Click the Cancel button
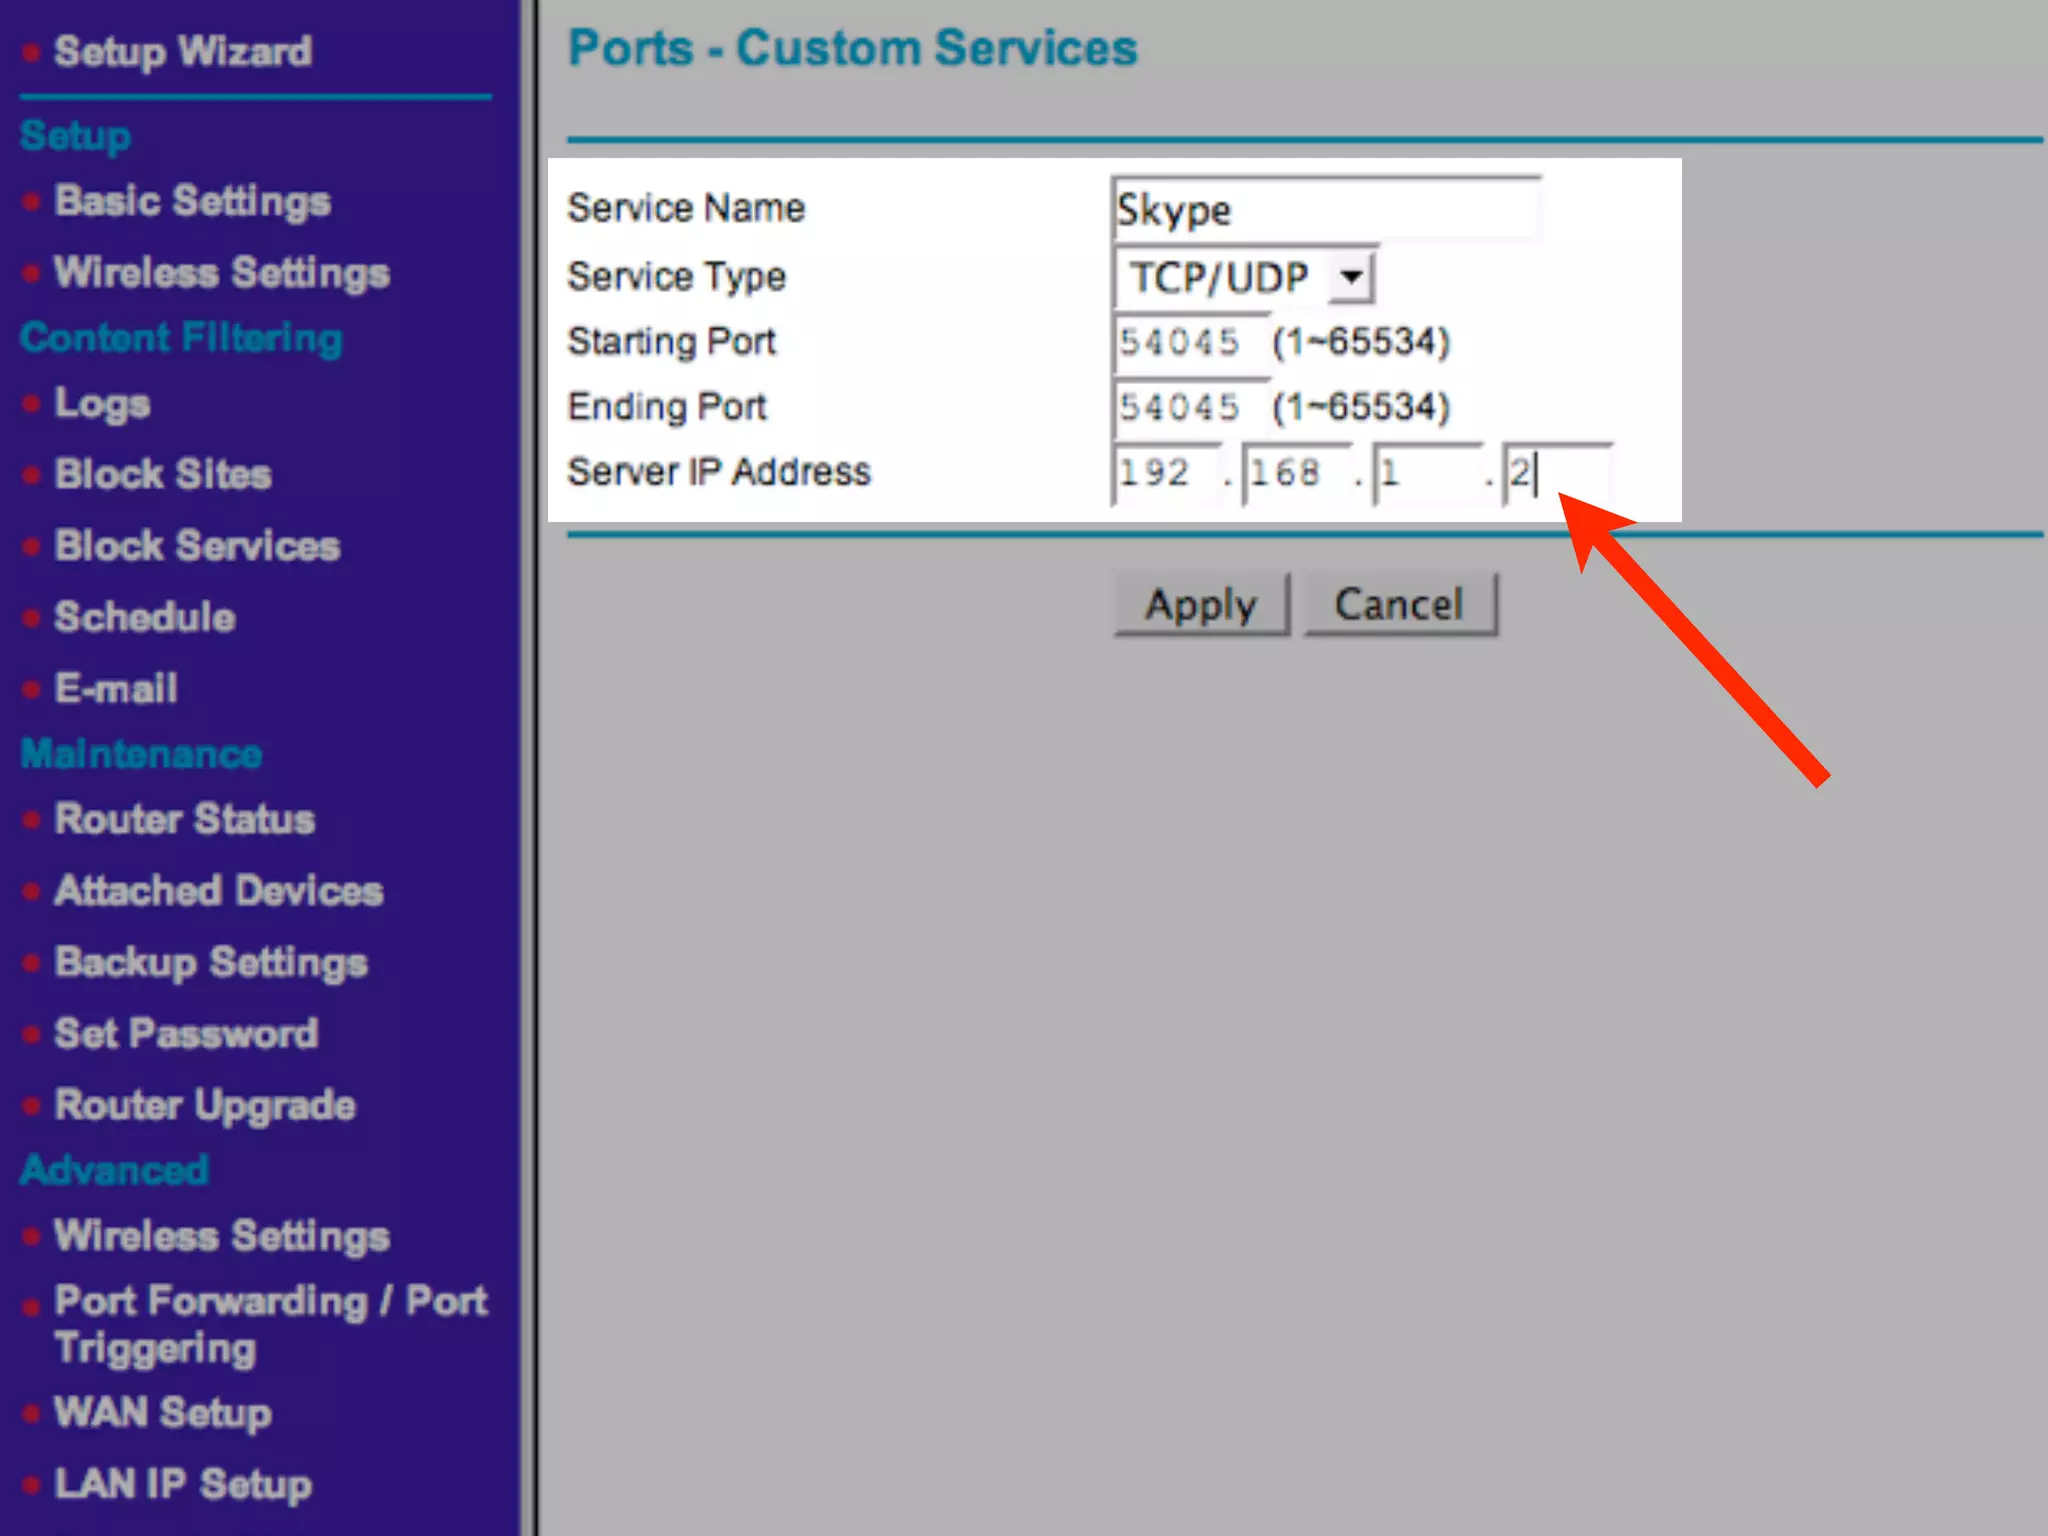The width and height of the screenshot is (2048, 1536). (x=1399, y=604)
